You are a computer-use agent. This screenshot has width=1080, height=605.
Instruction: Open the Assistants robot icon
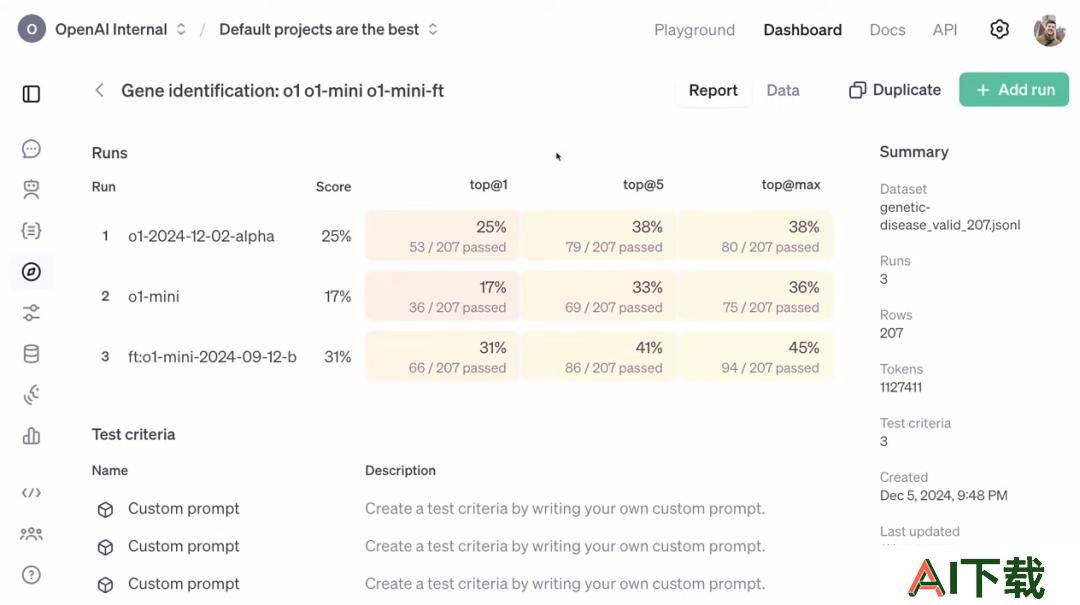[x=31, y=189]
